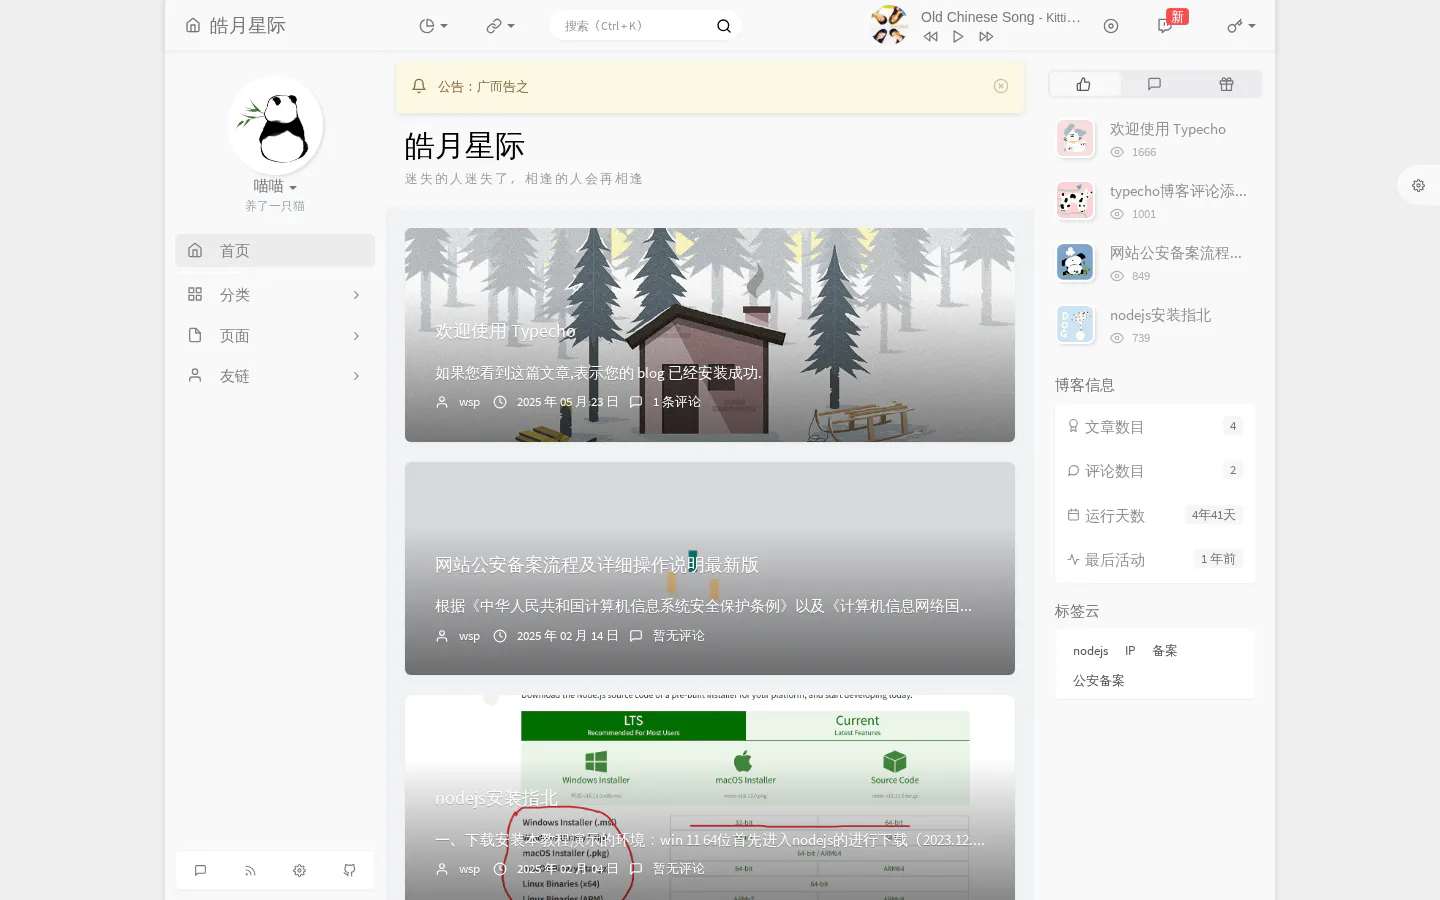Click the 1 条评论 link on first post

(677, 402)
